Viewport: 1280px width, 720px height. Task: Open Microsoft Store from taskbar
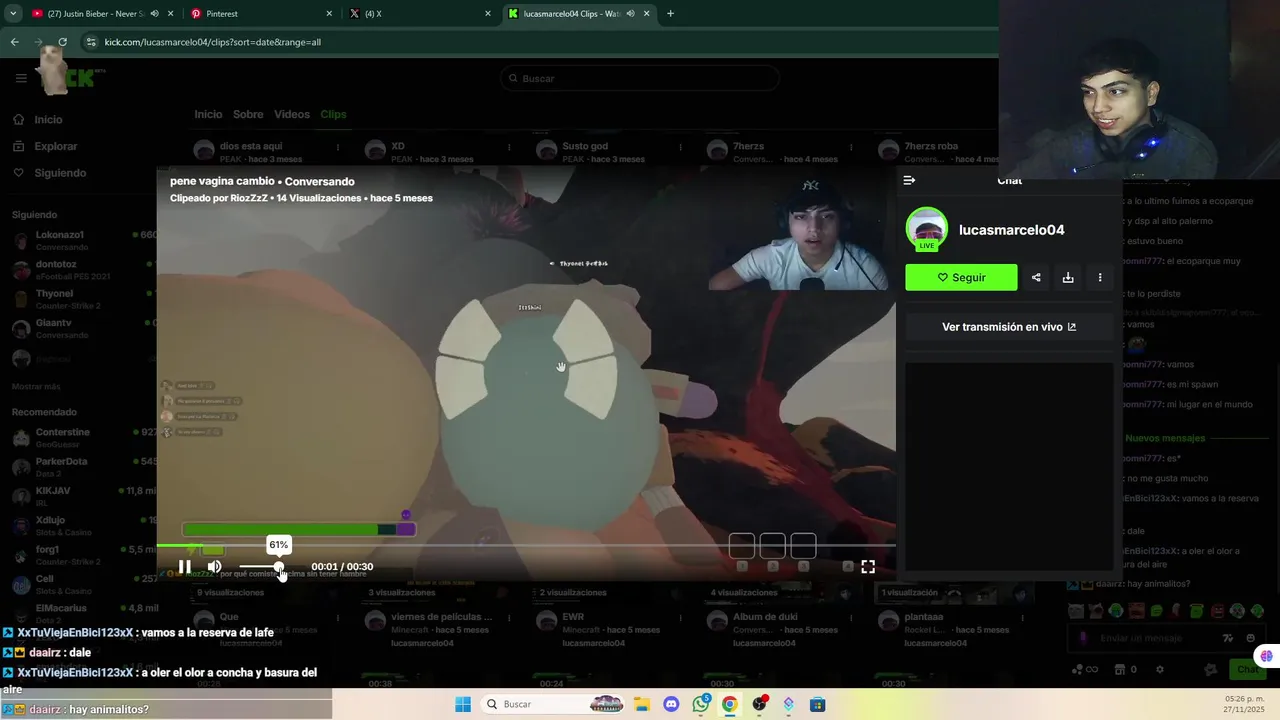click(x=818, y=704)
